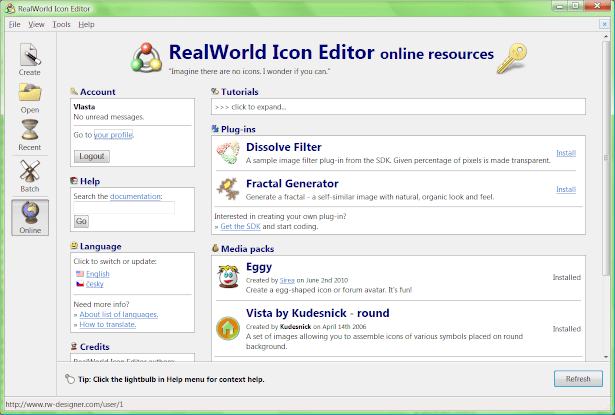Click the US flag beside English

point(80,273)
